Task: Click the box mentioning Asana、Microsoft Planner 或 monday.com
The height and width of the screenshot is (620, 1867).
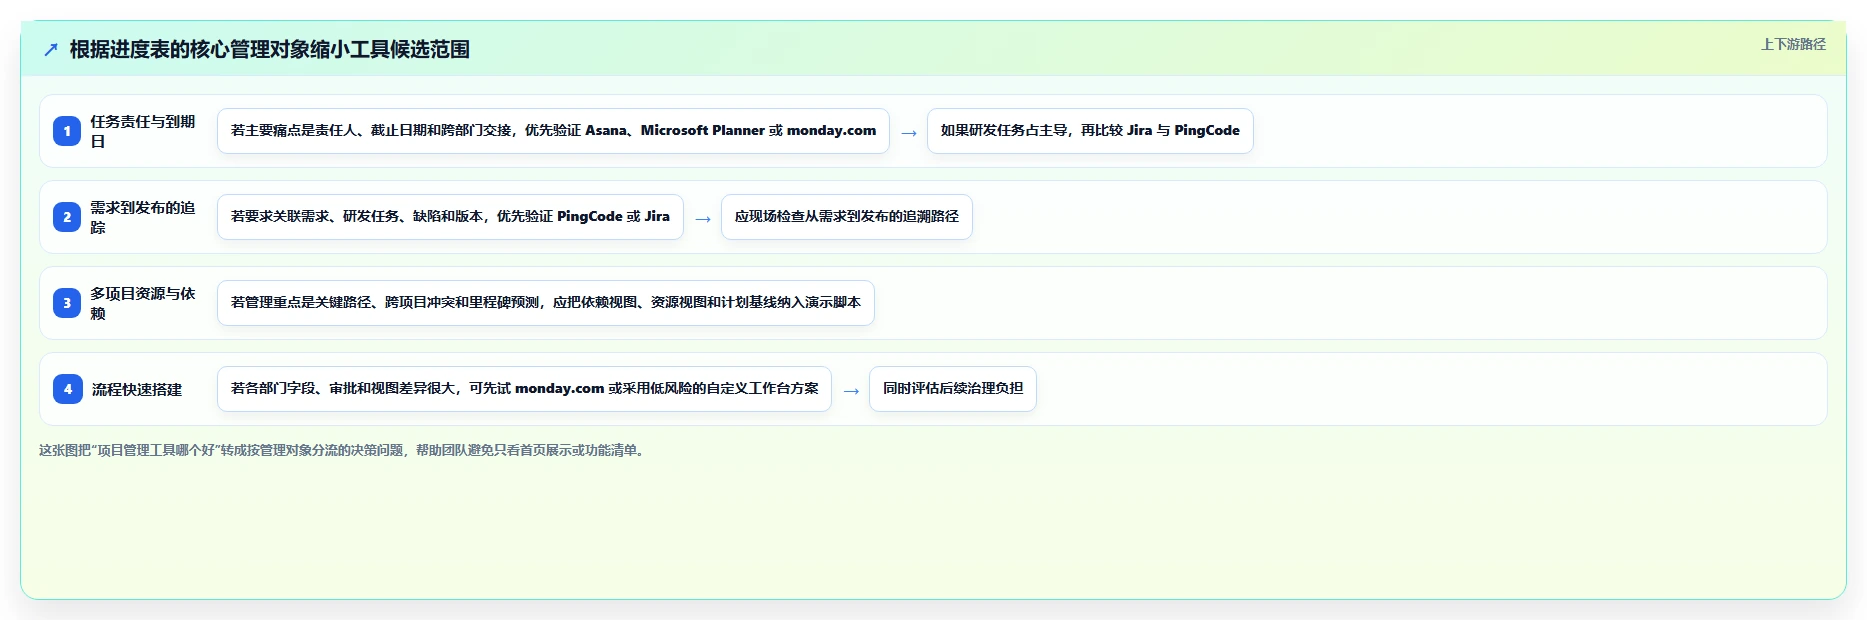Action: [x=553, y=131]
